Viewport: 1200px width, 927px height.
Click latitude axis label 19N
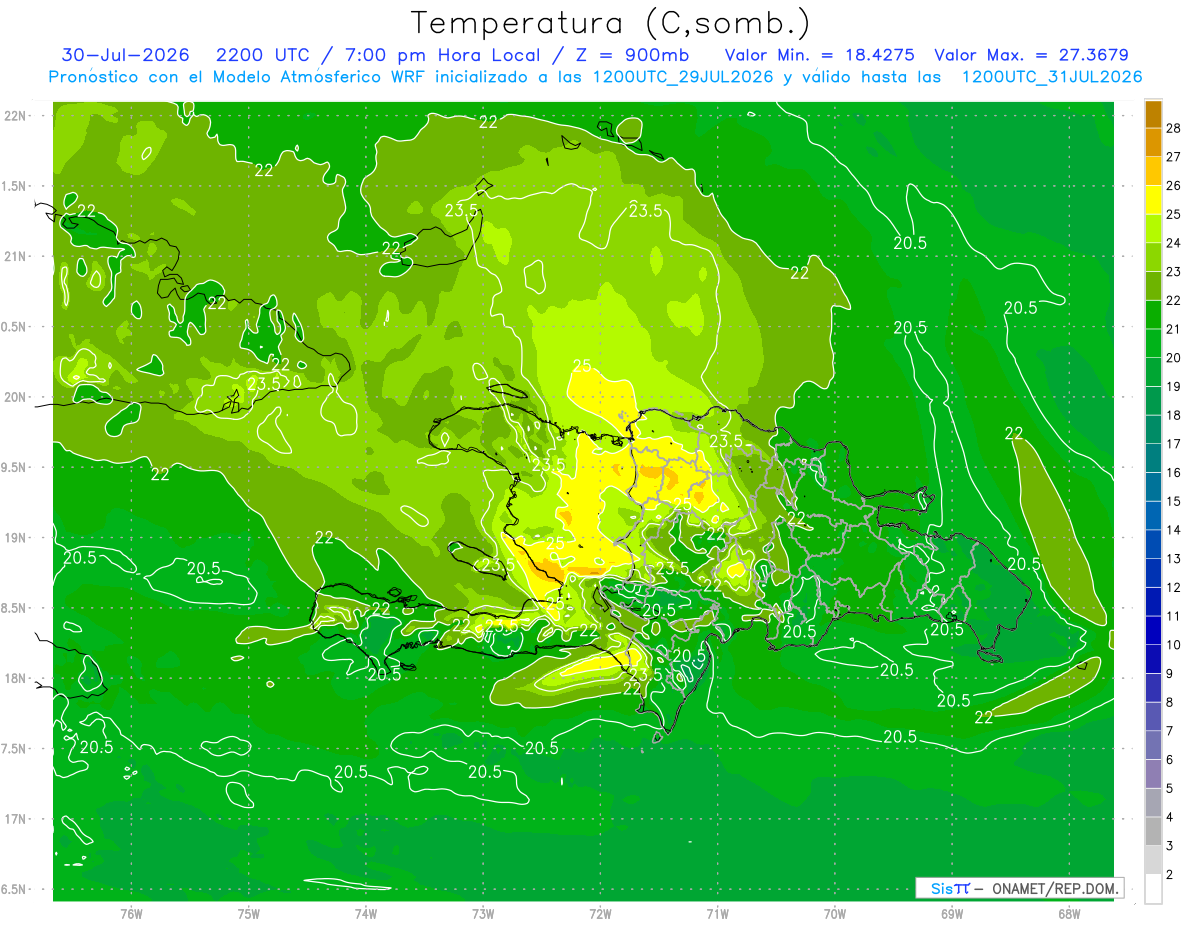point(15,538)
